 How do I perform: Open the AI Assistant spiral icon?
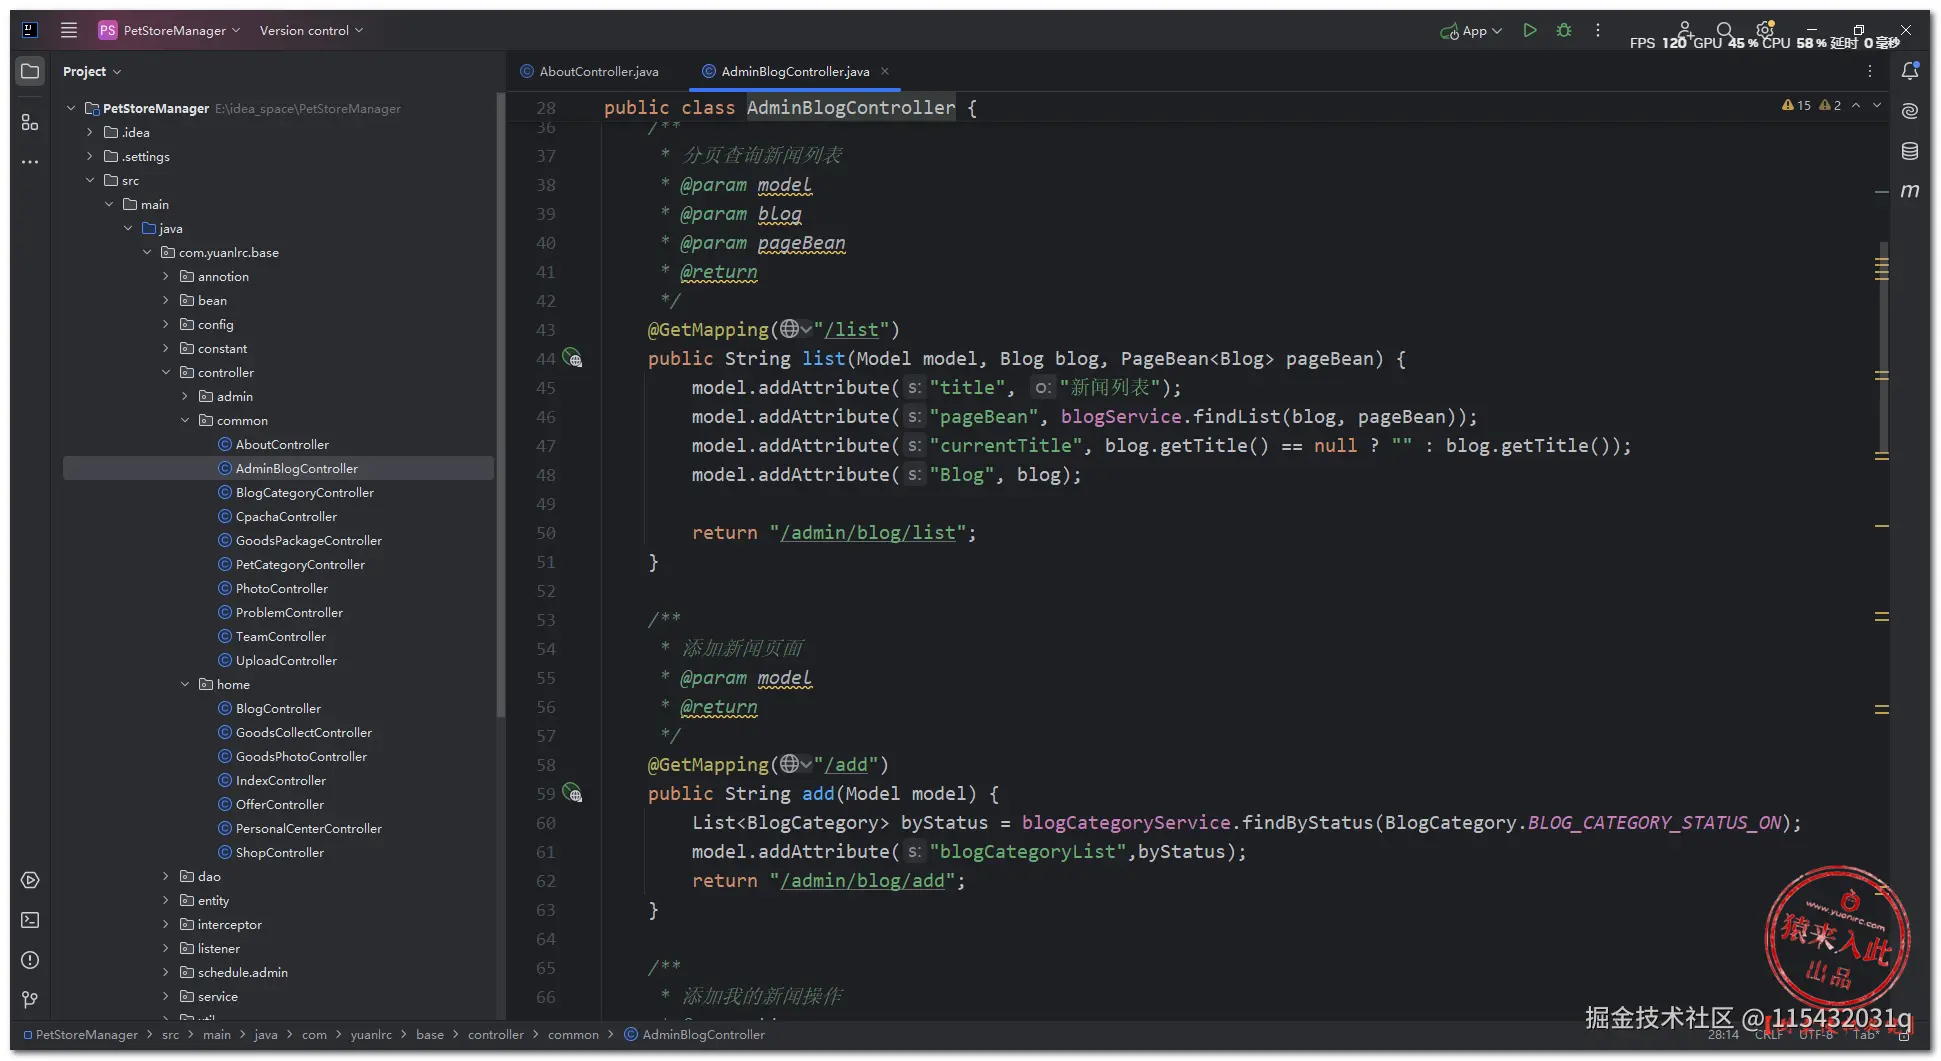tap(1910, 111)
